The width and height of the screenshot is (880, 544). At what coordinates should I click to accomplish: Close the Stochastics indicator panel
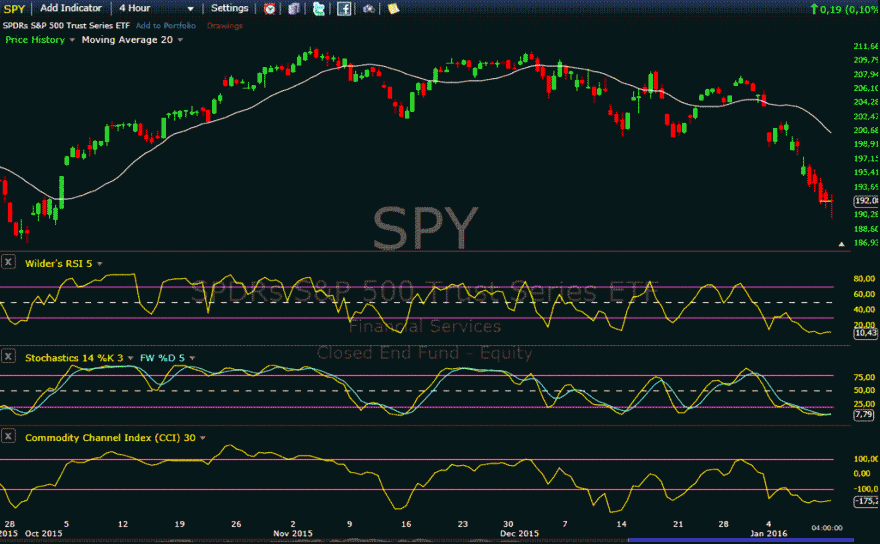tap(8, 356)
